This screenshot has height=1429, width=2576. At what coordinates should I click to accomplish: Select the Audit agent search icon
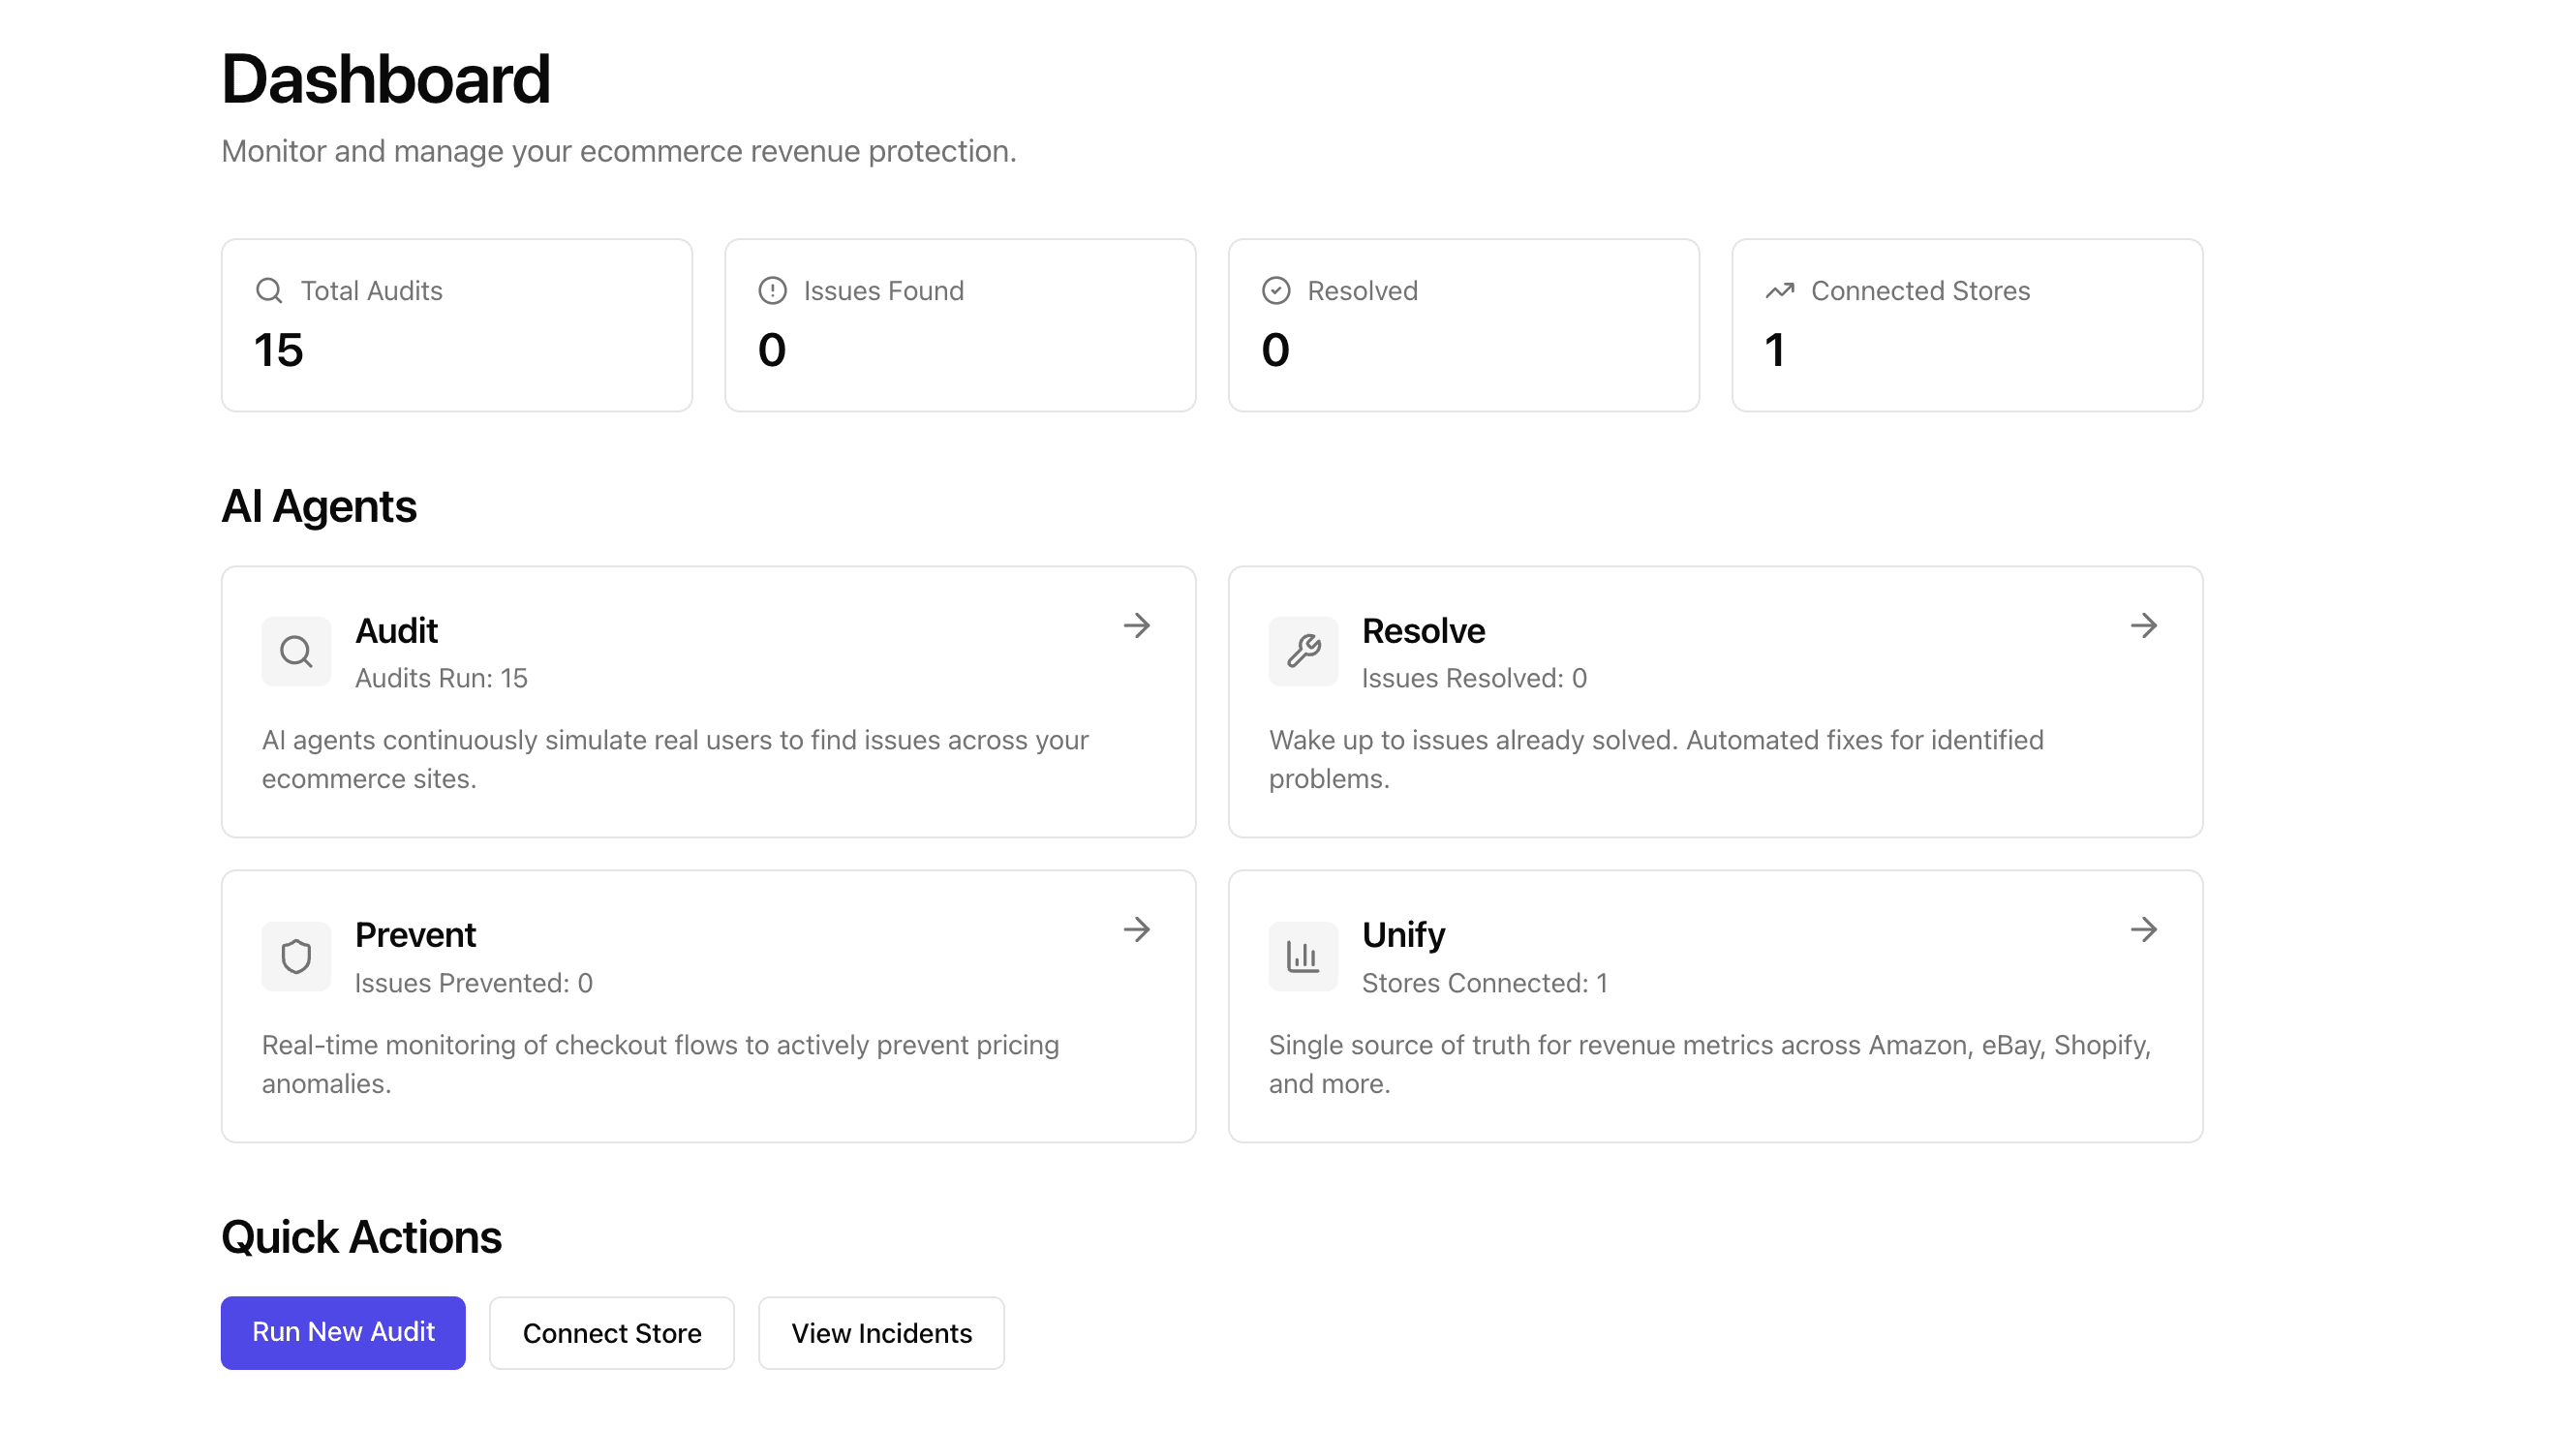click(295, 651)
